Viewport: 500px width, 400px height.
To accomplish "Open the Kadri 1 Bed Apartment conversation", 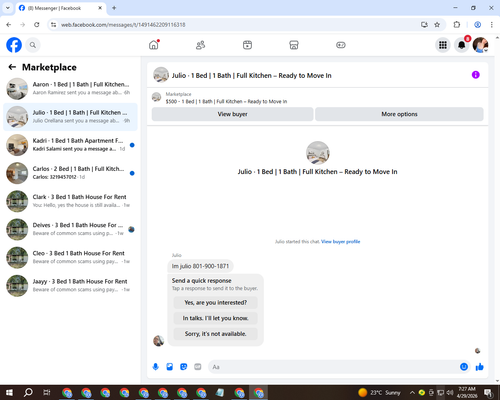I will pyautogui.click(x=70, y=145).
